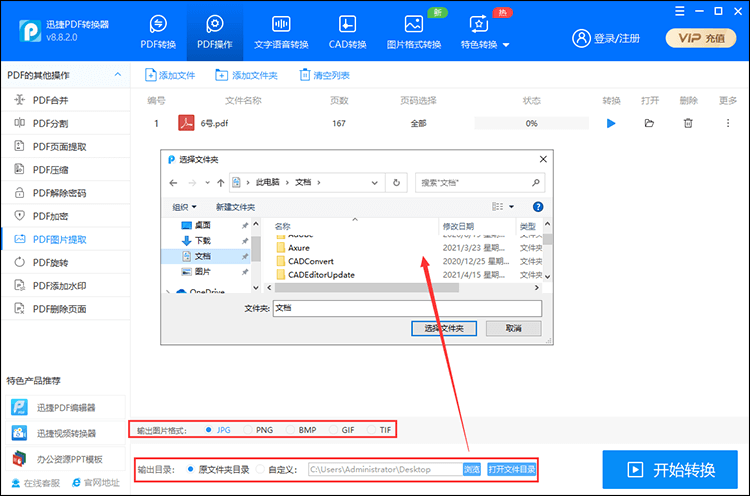The width and height of the screenshot is (750, 496).
Task: Start converting 6号.pdf with play icon
Action: (611, 123)
